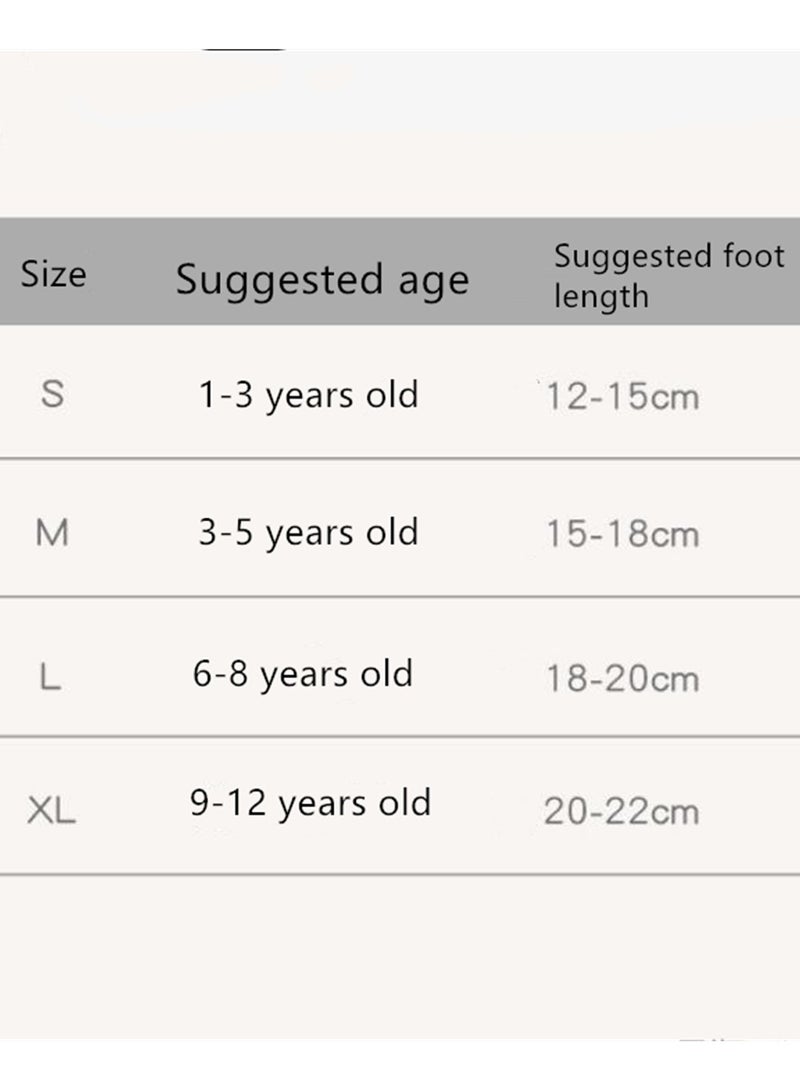800x1091 pixels.
Task: Click the word 'foot' in header
Action: (754, 256)
